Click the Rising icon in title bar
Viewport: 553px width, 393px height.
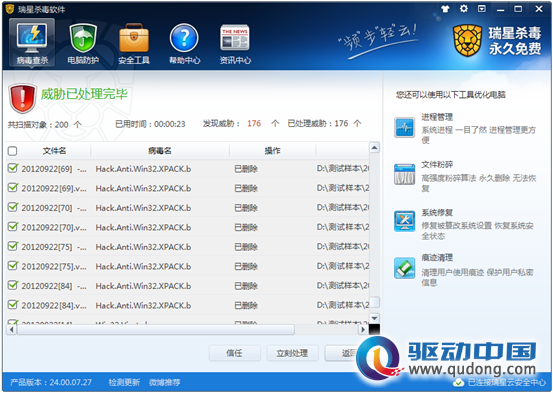(10, 9)
